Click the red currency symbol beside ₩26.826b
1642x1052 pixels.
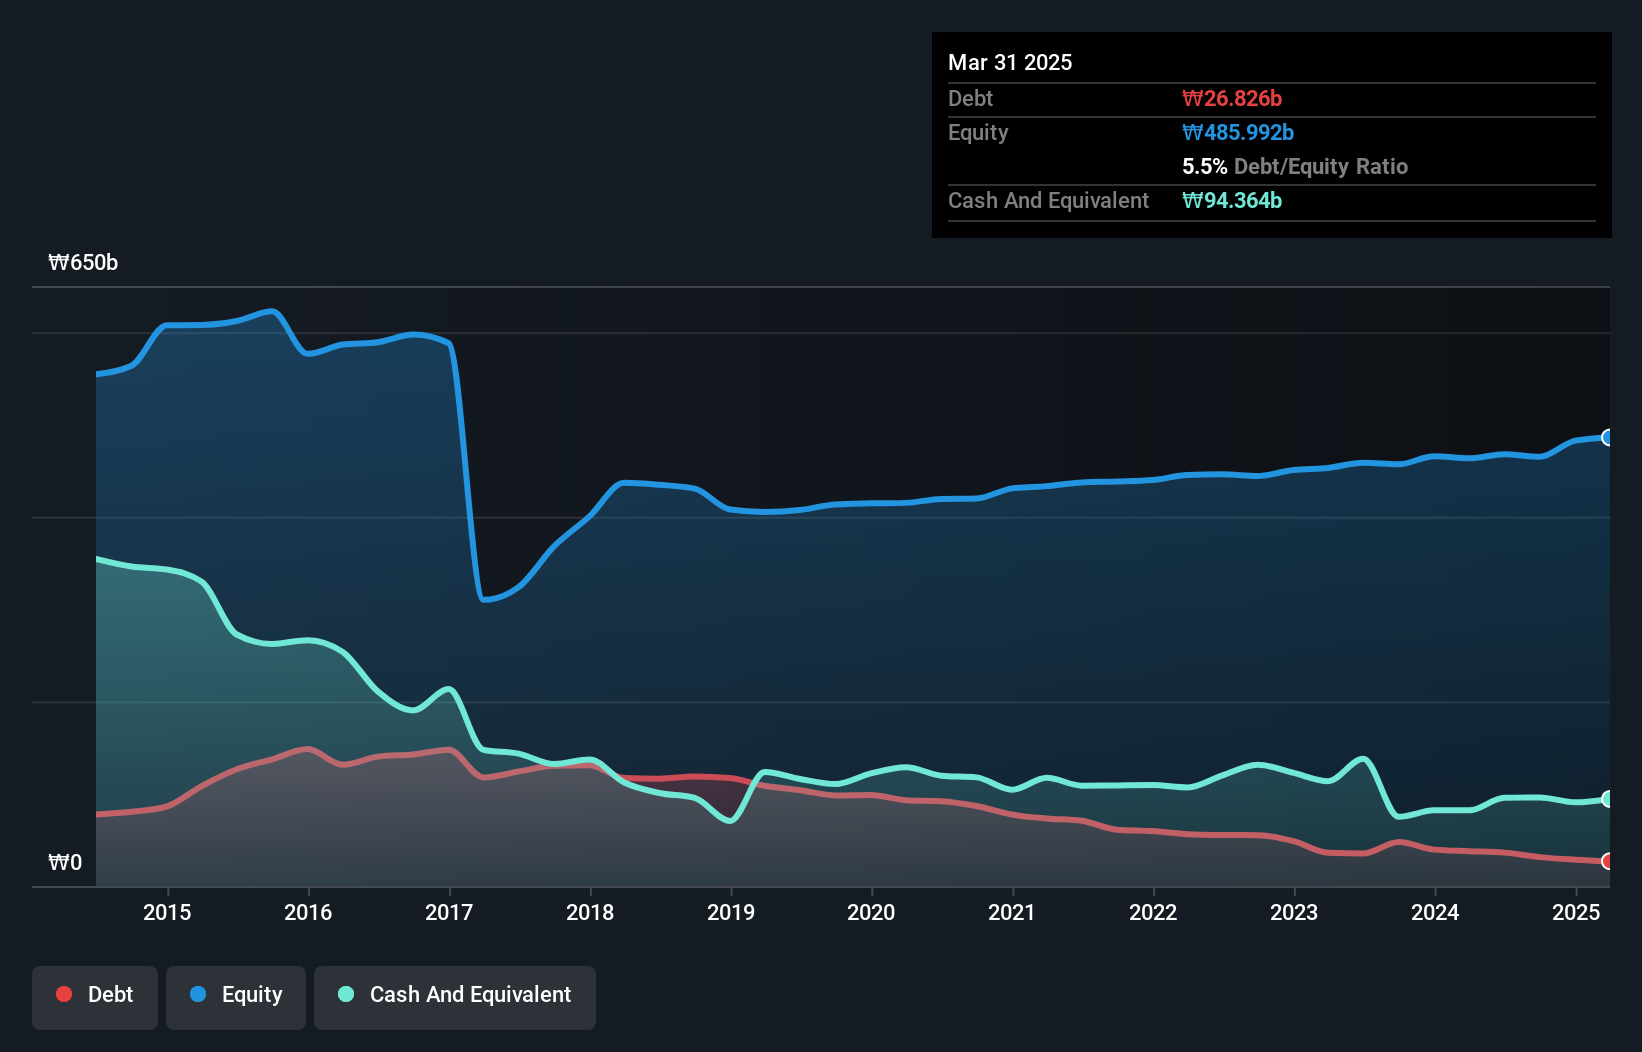[1190, 98]
